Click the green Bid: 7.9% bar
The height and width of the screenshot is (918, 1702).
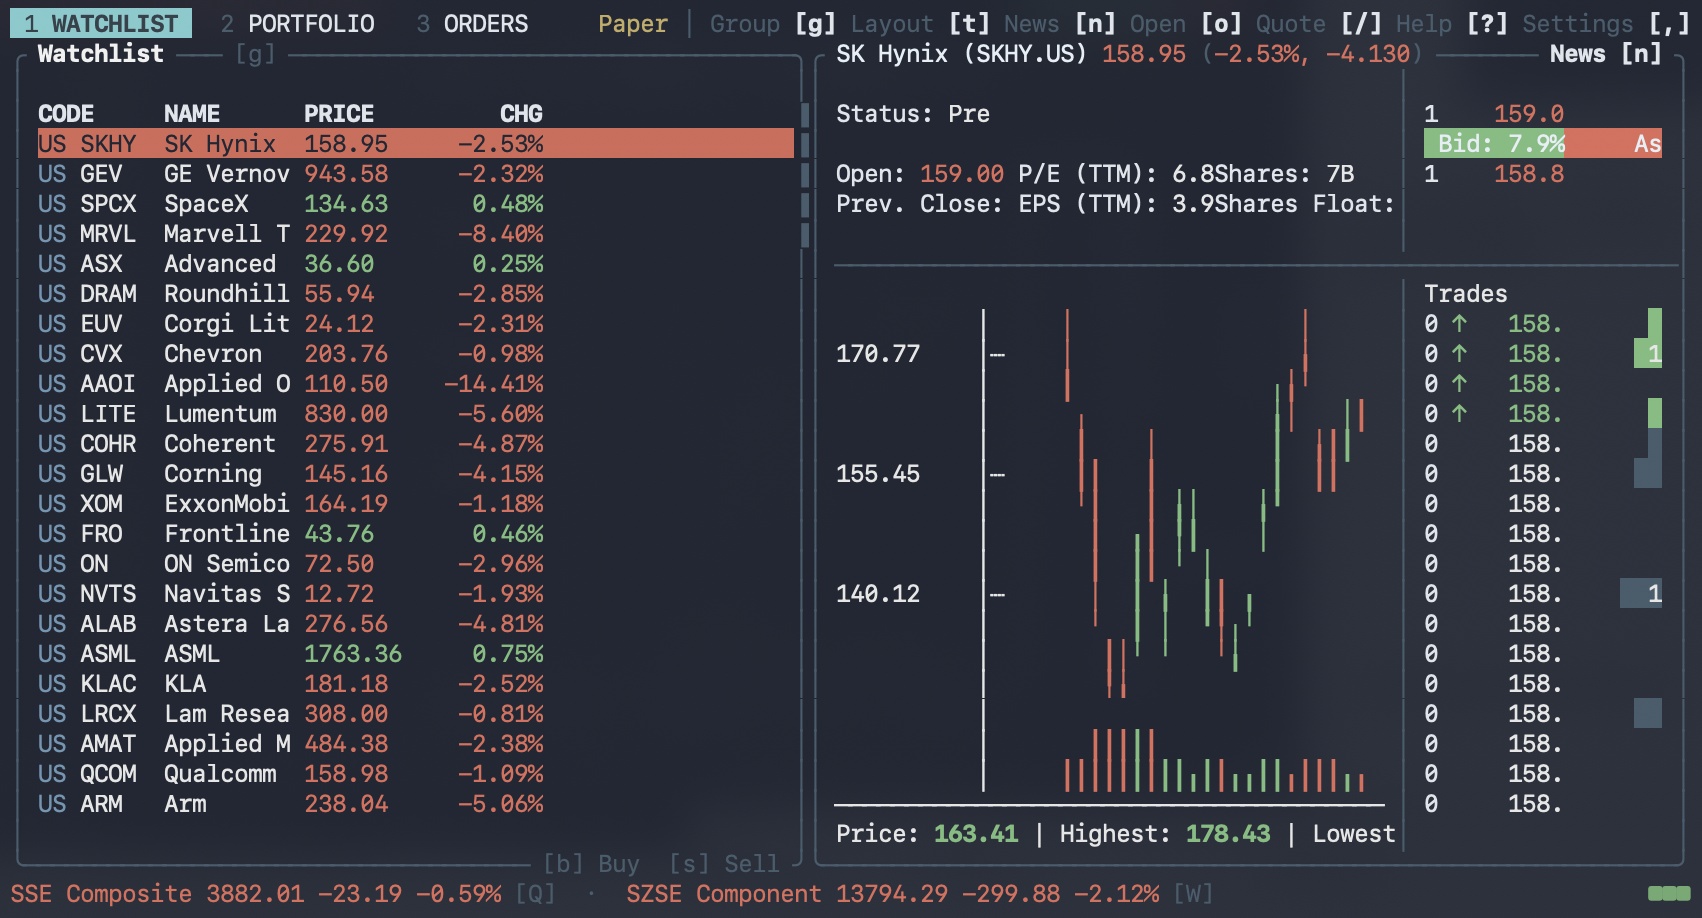1495,143
